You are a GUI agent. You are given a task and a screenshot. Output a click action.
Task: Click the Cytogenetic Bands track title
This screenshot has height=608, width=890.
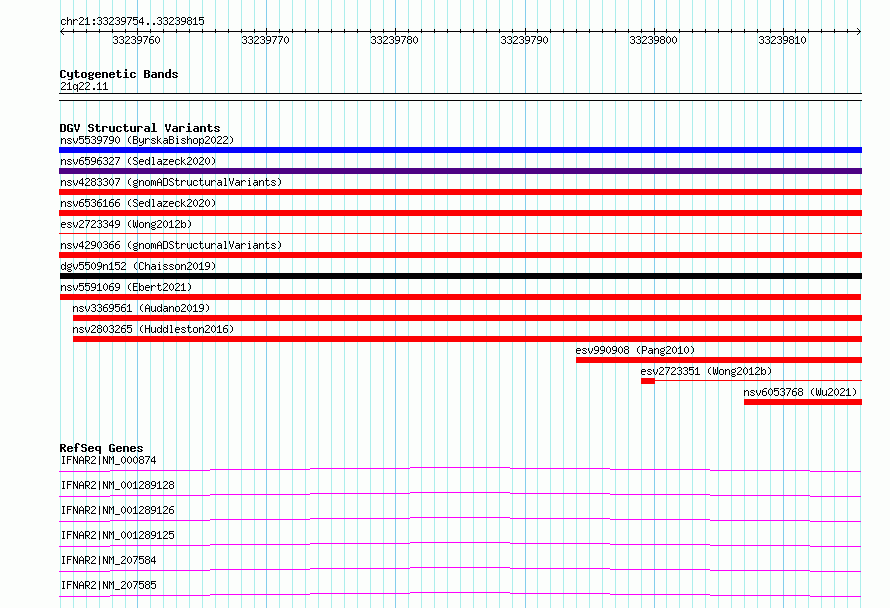[119, 74]
